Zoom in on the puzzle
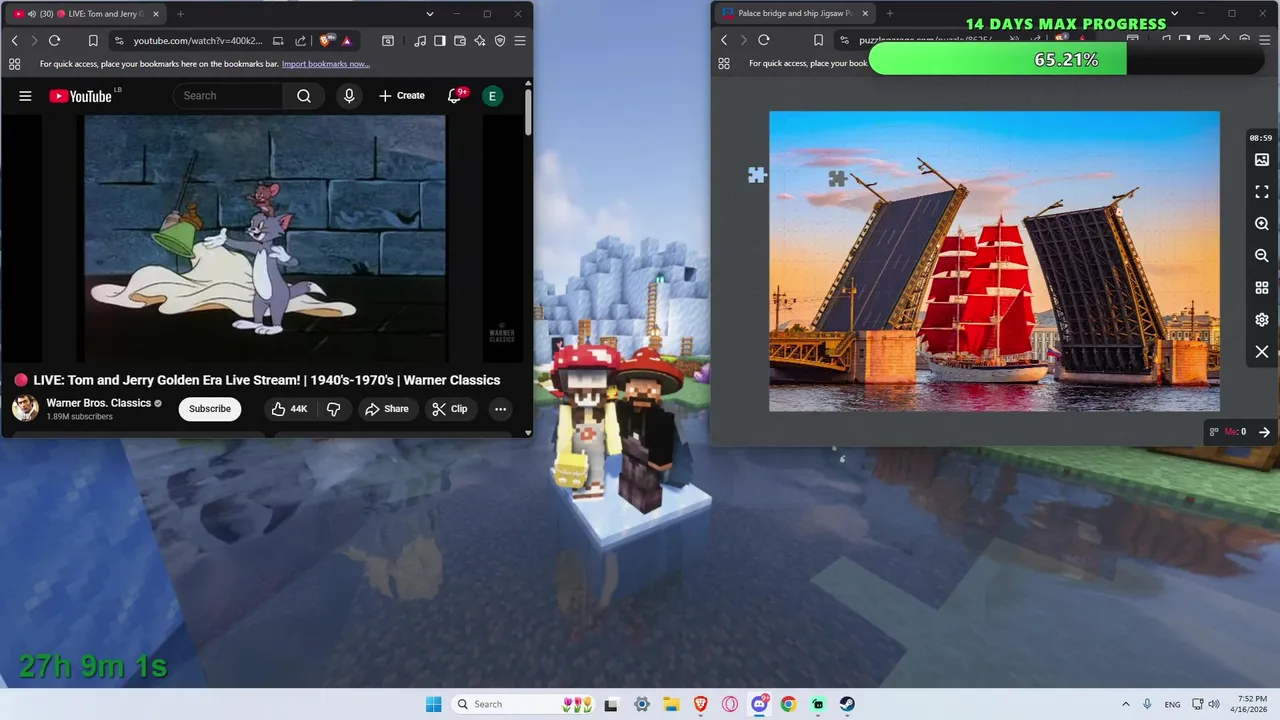Image resolution: width=1280 pixels, height=720 pixels. [1262, 224]
